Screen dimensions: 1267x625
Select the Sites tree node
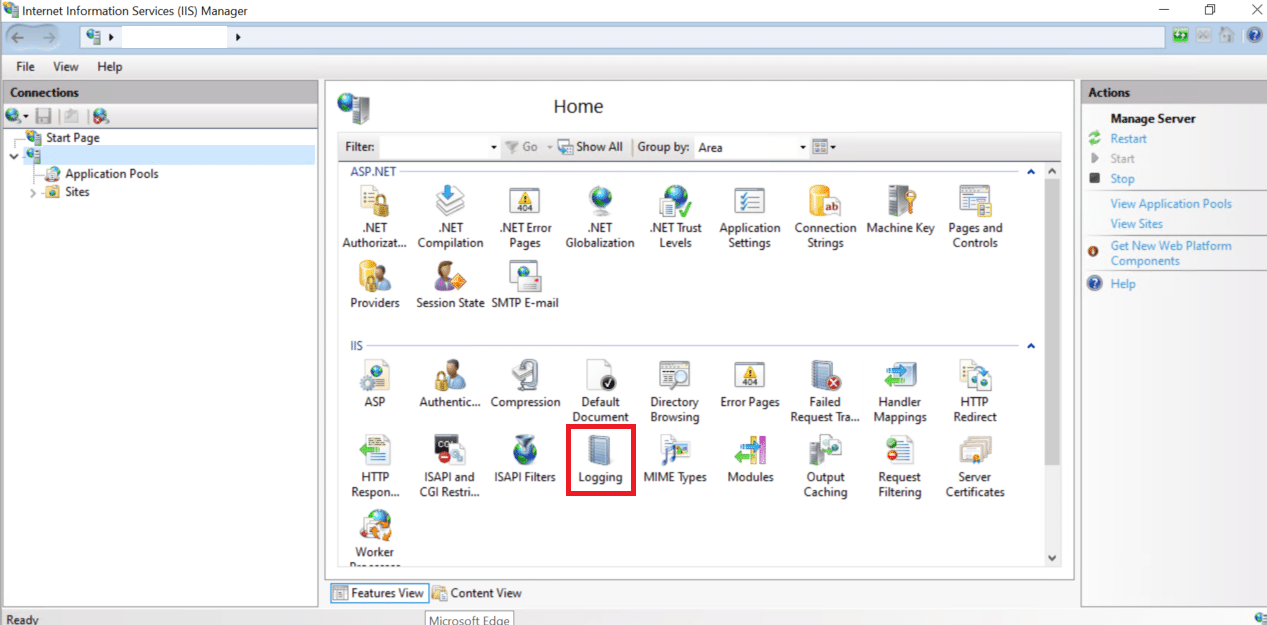click(77, 192)
